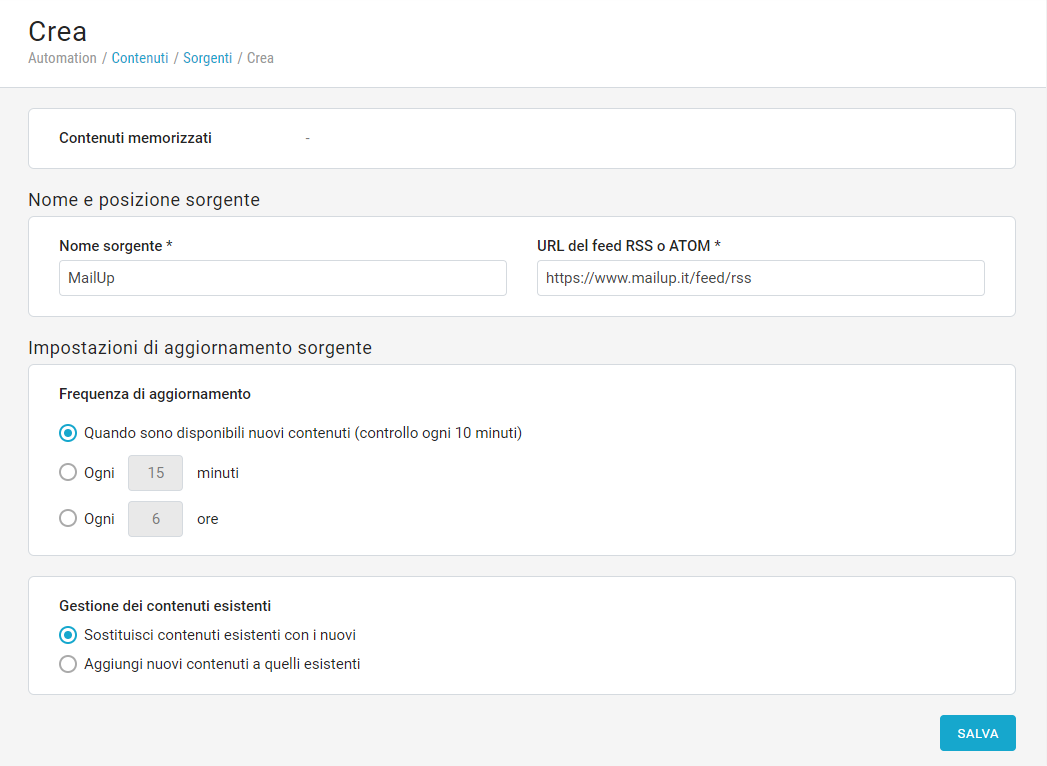Focus the Nome sorgente text field
The height and width of the screenshot is (766, 1047).
click(x=282, y=278)
